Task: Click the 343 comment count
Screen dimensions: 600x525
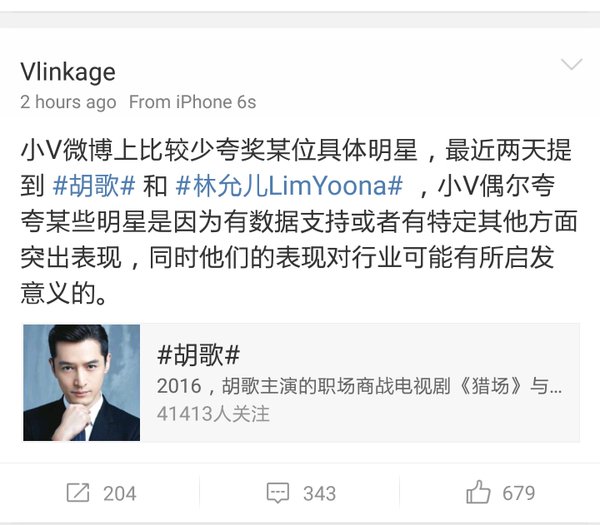Action: [320, 493]
